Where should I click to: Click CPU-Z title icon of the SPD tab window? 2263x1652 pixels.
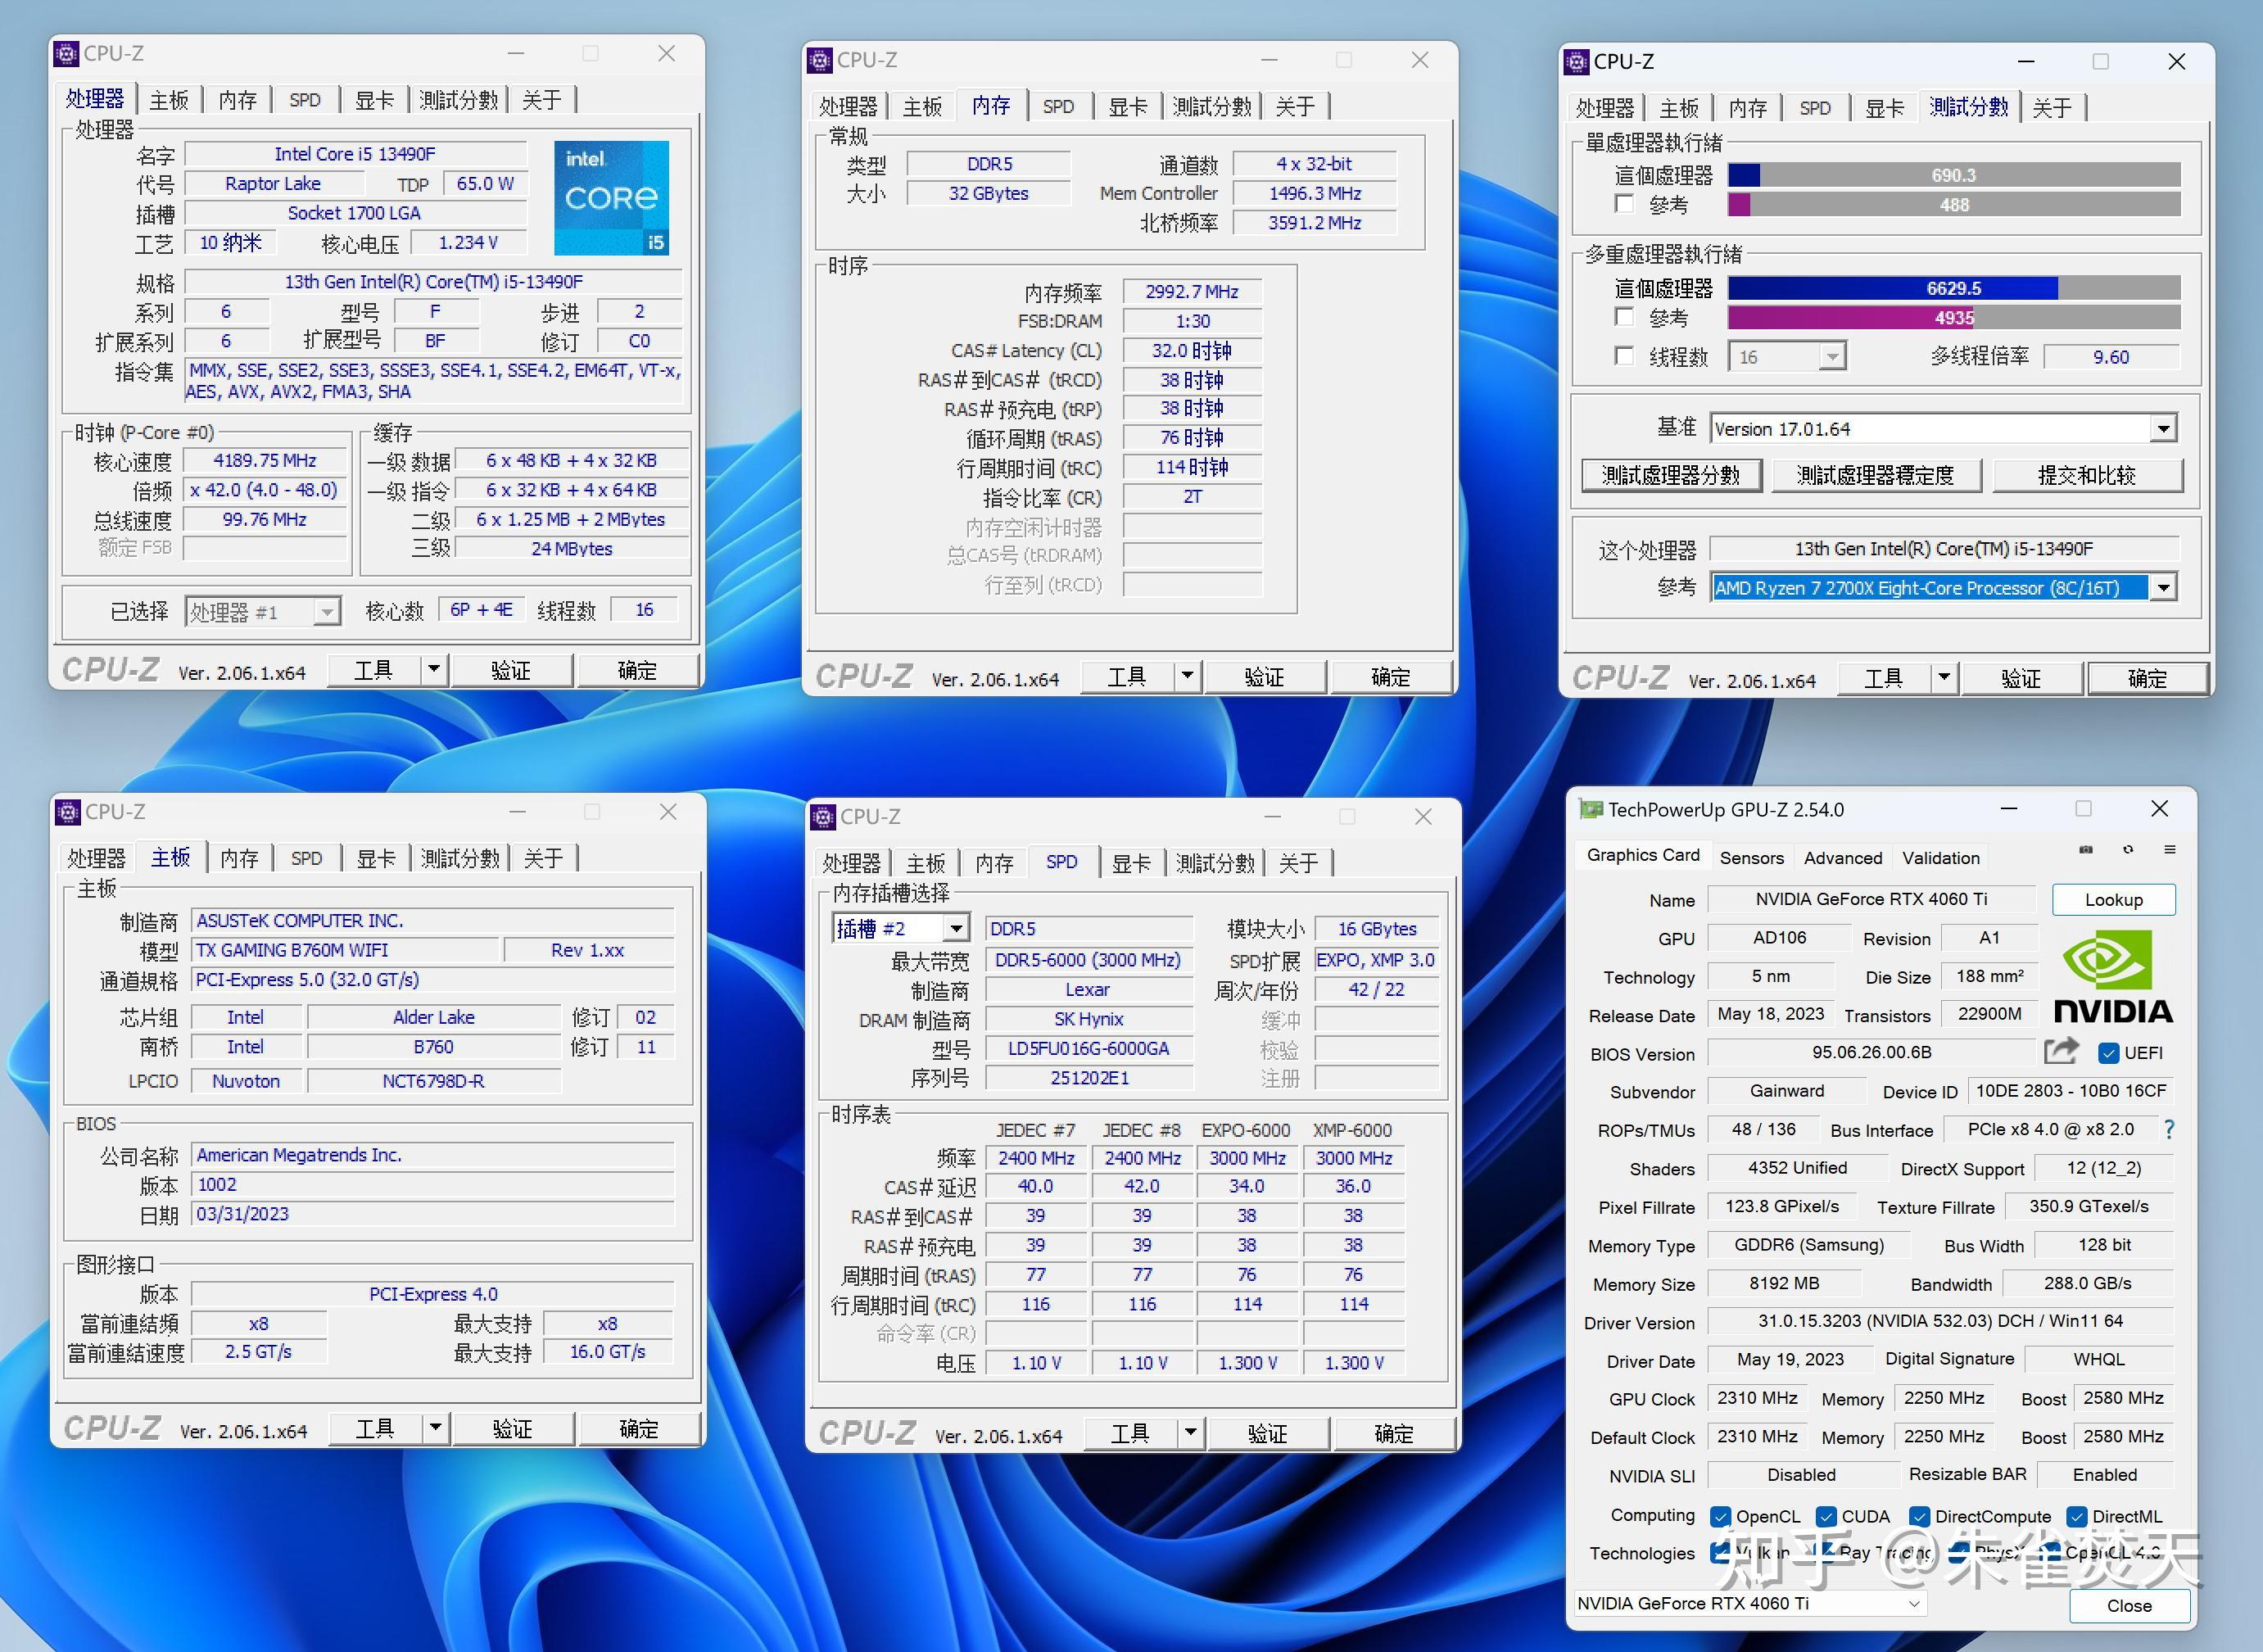click(823, 817)
